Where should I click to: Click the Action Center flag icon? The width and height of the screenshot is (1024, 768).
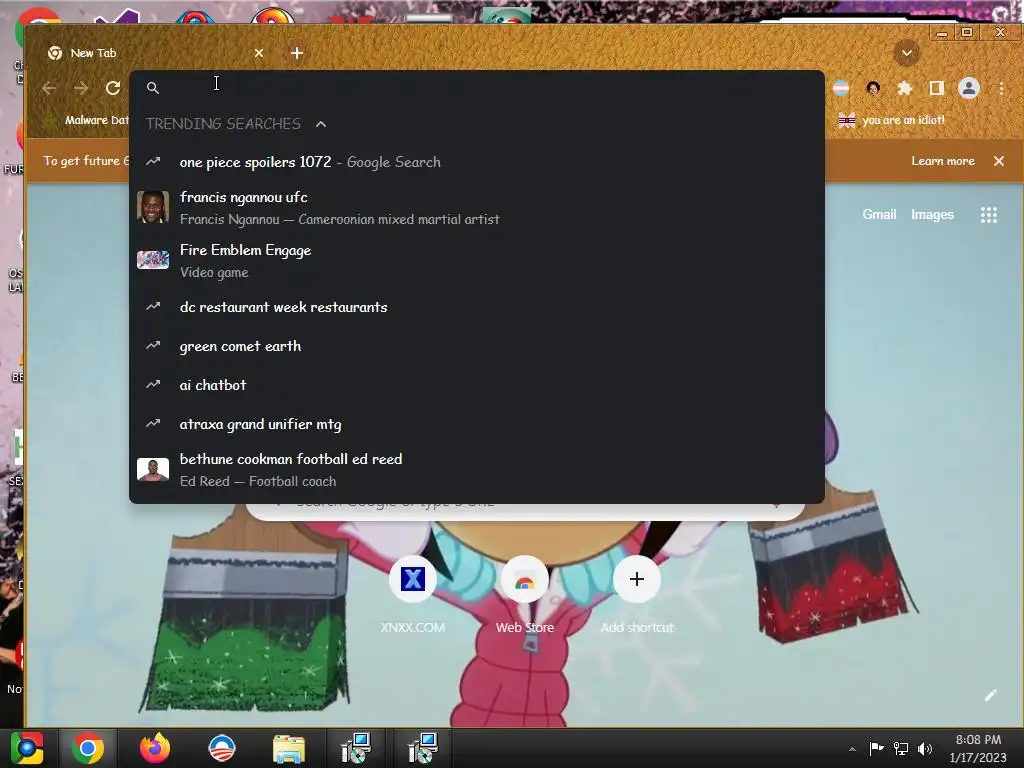coord(876,748)
